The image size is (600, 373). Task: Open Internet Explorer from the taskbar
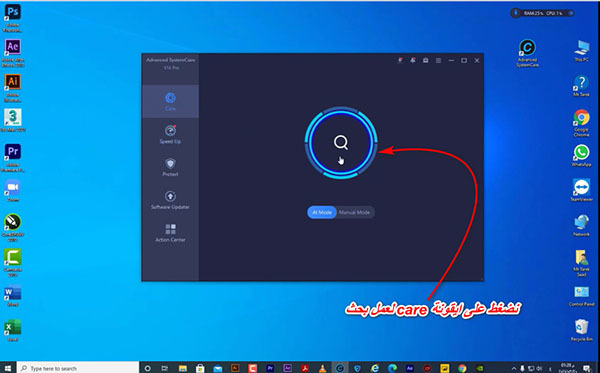click(375, 368)
